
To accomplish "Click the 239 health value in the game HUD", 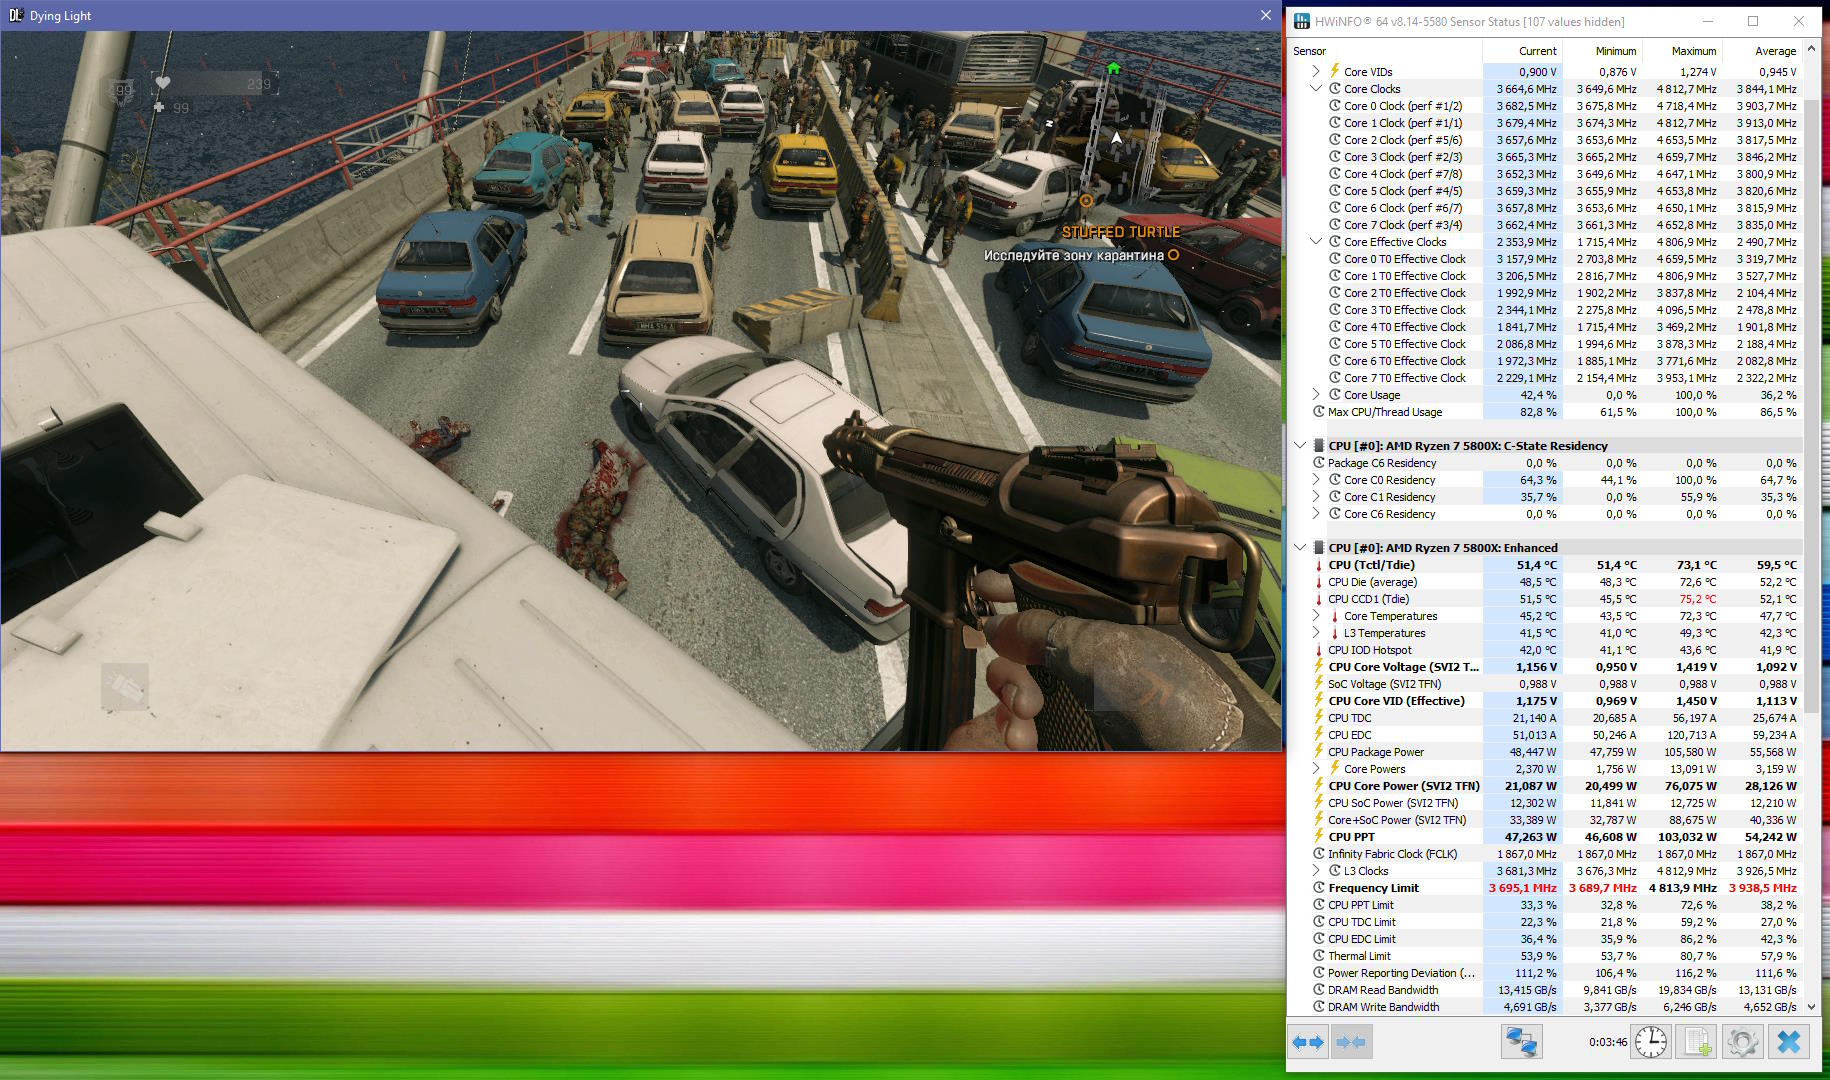I will pyautogui.click(x=259, y=84).
